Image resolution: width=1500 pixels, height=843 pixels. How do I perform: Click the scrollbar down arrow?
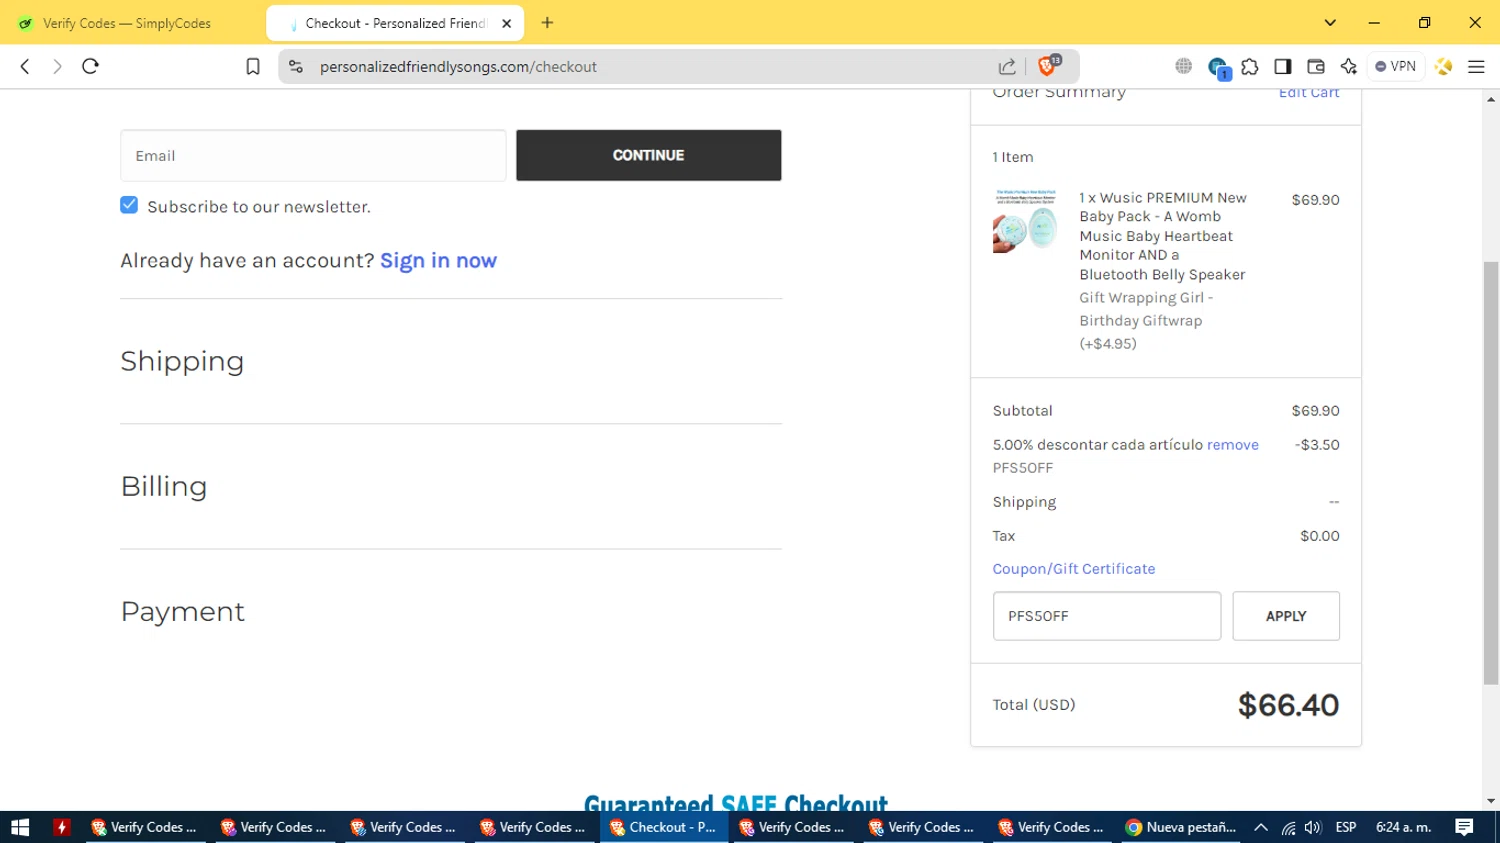(1491, 801)
